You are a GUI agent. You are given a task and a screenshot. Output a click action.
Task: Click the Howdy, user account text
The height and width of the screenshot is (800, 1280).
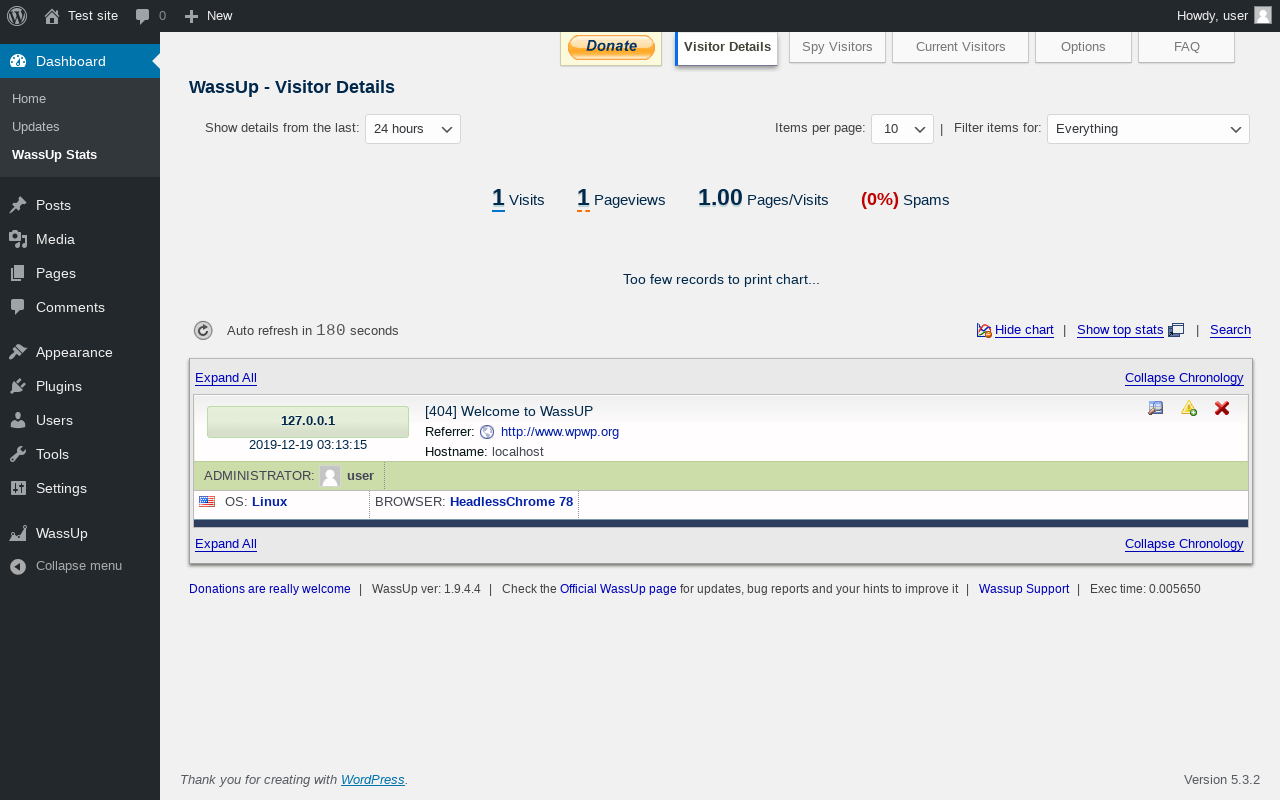(1212, 16)
